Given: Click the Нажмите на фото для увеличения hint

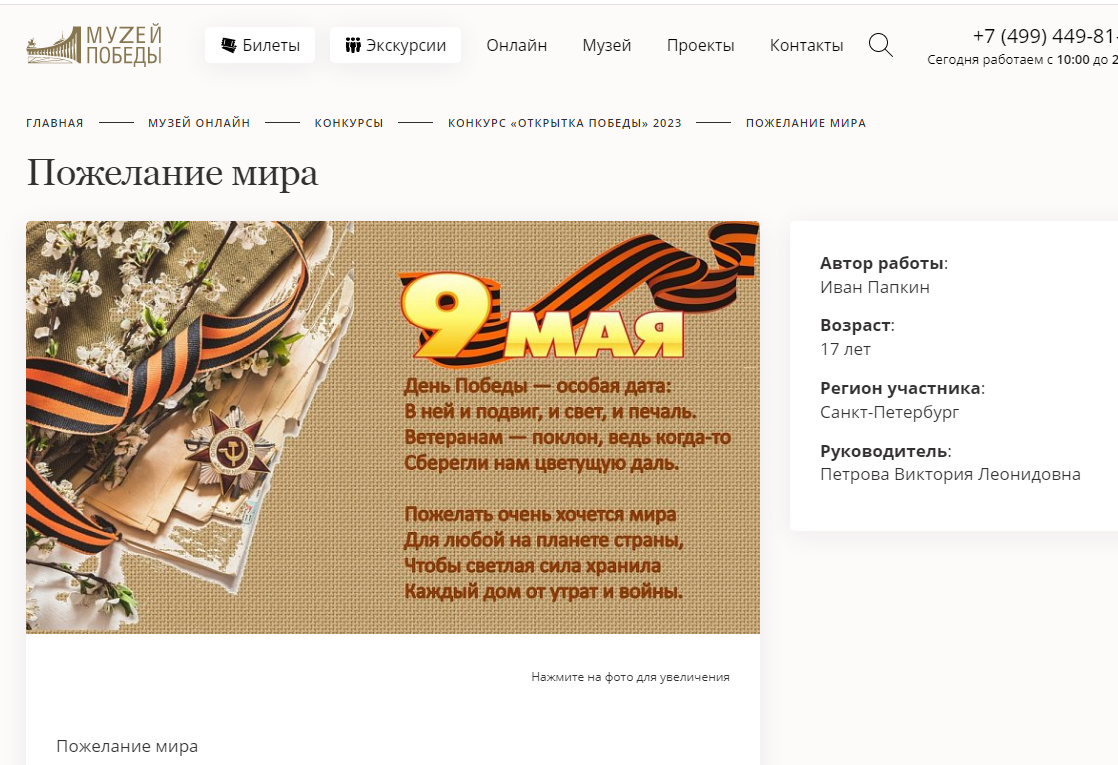Looking at the screenshot, I should coord(630,677).
